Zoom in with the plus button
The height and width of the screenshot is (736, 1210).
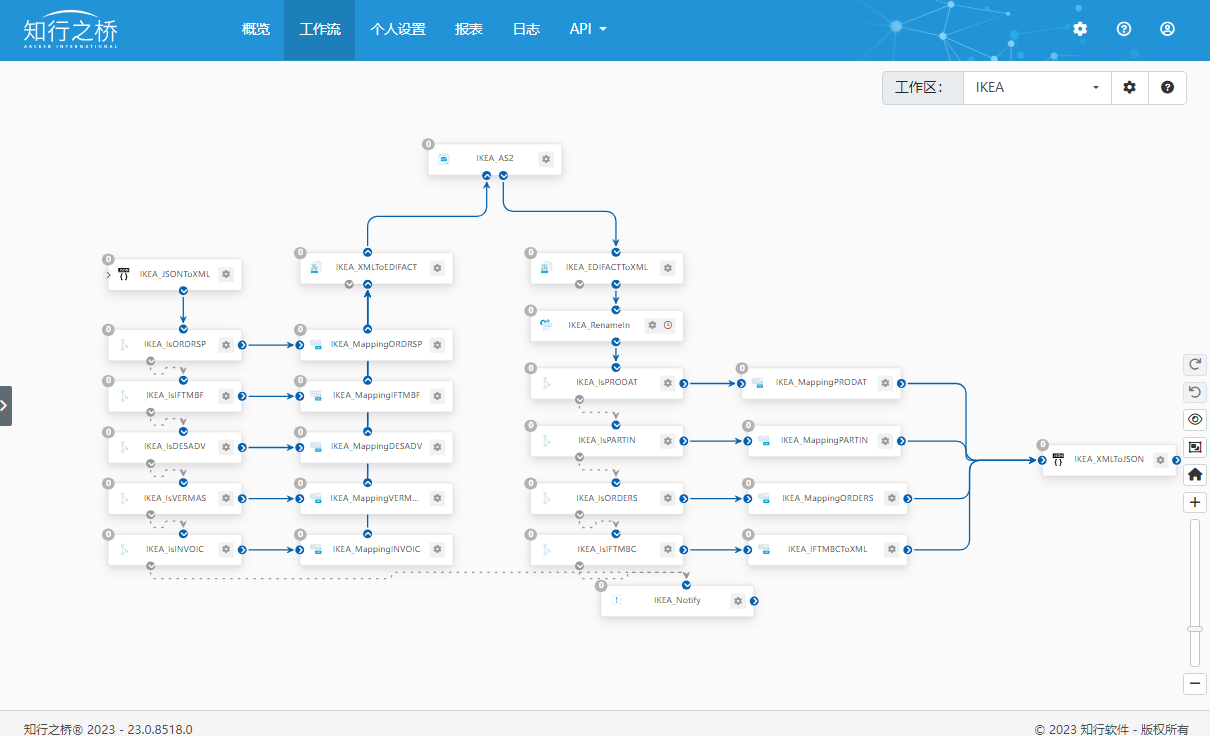click(1195, 502)
